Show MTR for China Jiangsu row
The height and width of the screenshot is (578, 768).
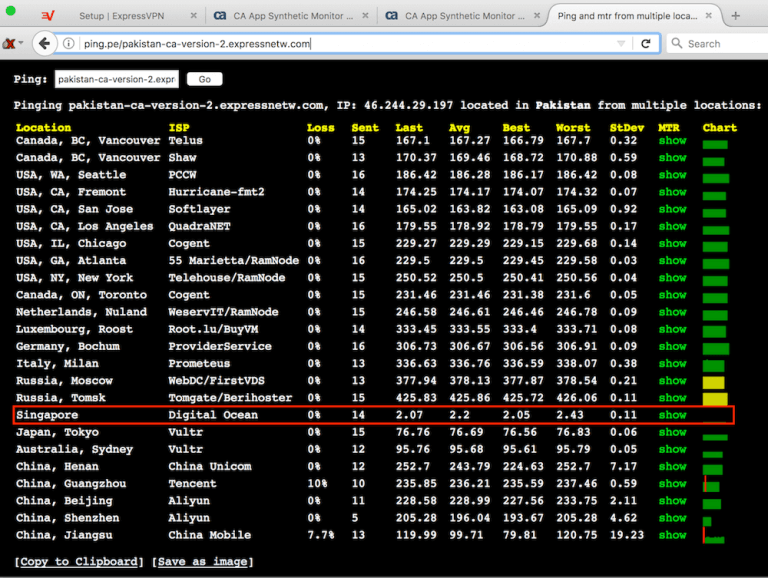tap(672, 535)
